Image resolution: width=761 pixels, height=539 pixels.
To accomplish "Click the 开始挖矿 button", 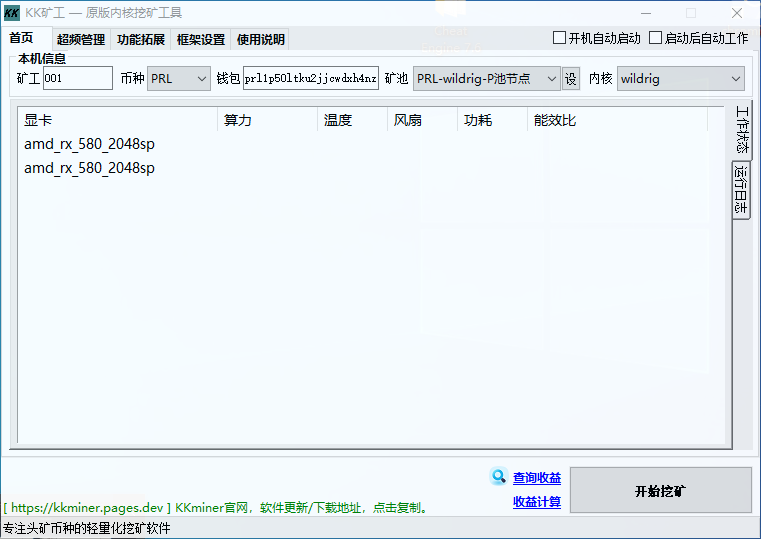I will 661,490.
